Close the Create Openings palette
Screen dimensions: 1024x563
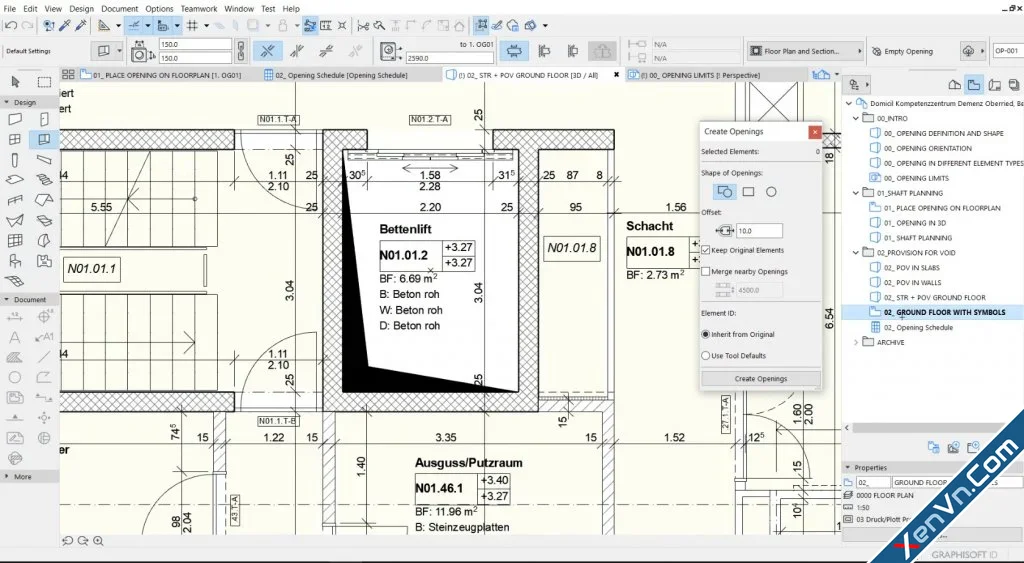[x=814, y=132]
